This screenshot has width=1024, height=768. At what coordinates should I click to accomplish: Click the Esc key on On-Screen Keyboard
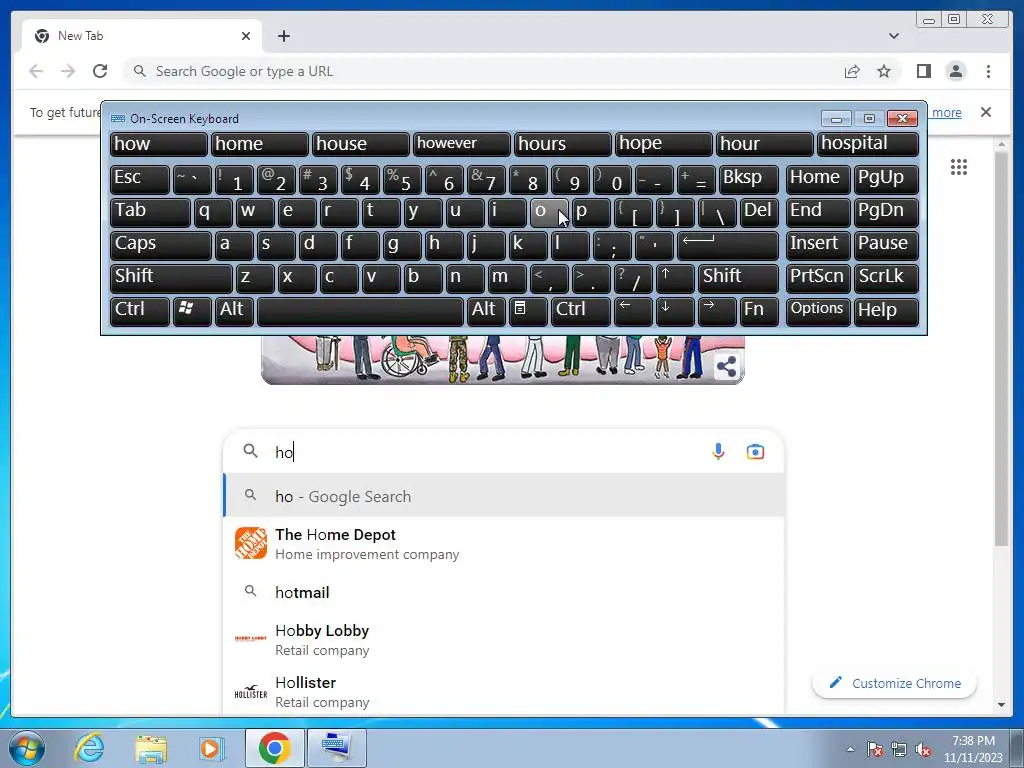coord(140,178)
